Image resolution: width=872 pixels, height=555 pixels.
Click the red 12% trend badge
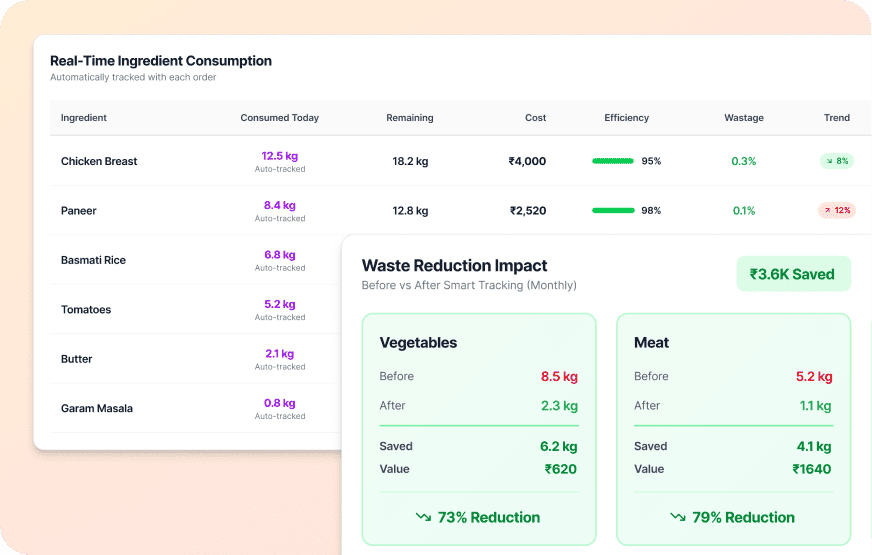click(836, 210)
